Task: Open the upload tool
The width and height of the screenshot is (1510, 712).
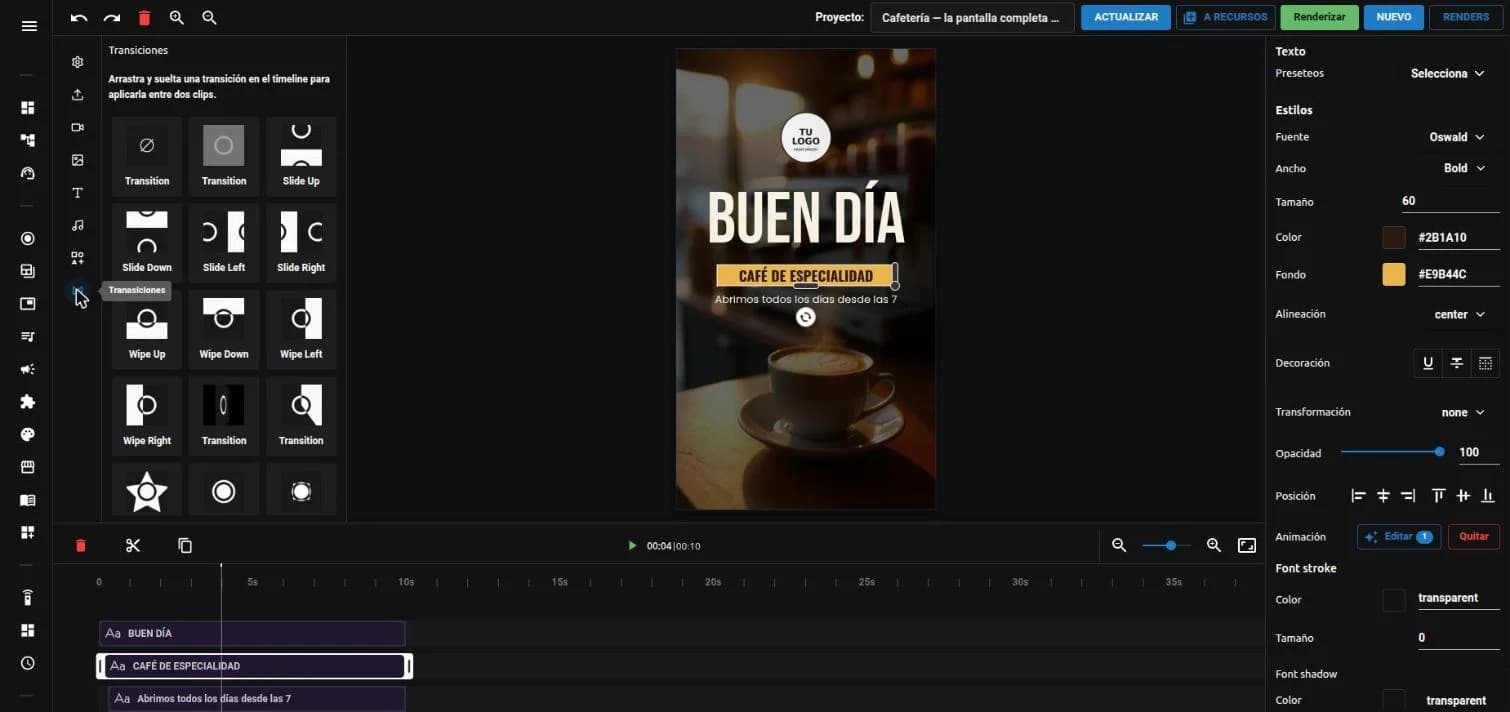Action: coord(78,95)
